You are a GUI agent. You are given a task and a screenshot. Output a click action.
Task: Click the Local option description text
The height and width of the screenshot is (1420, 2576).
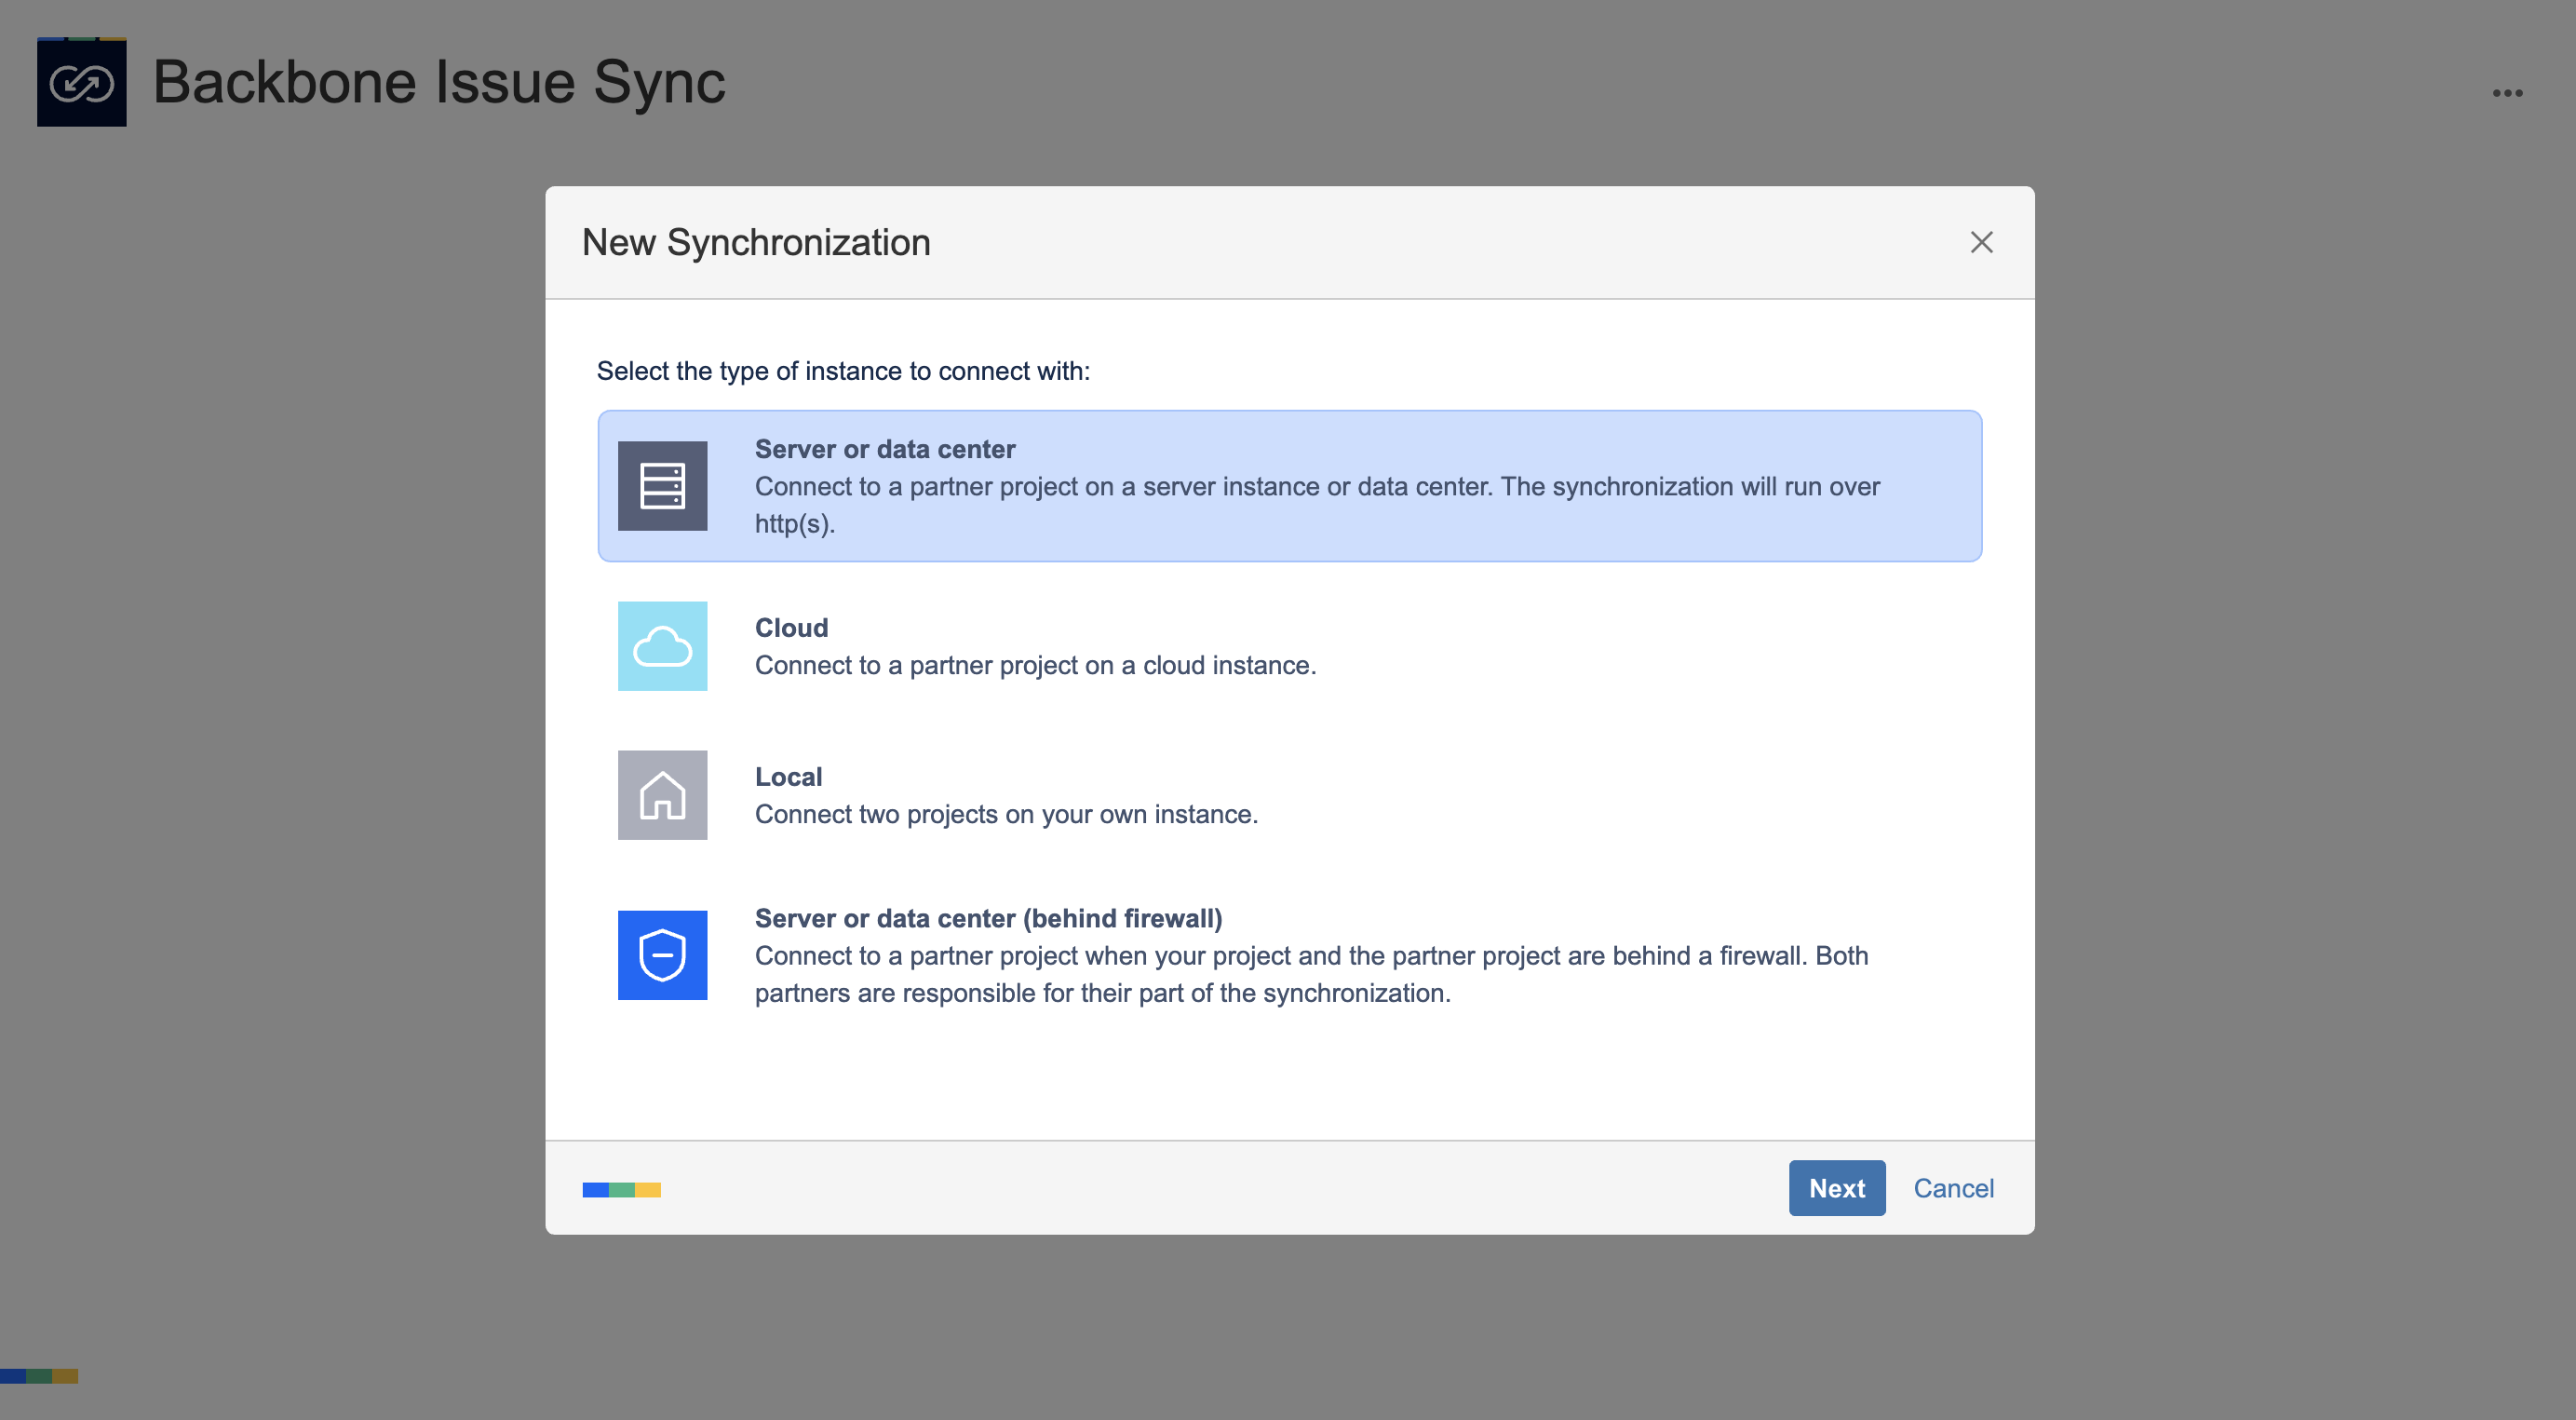pyautogui.click(x=1006, y=814)
